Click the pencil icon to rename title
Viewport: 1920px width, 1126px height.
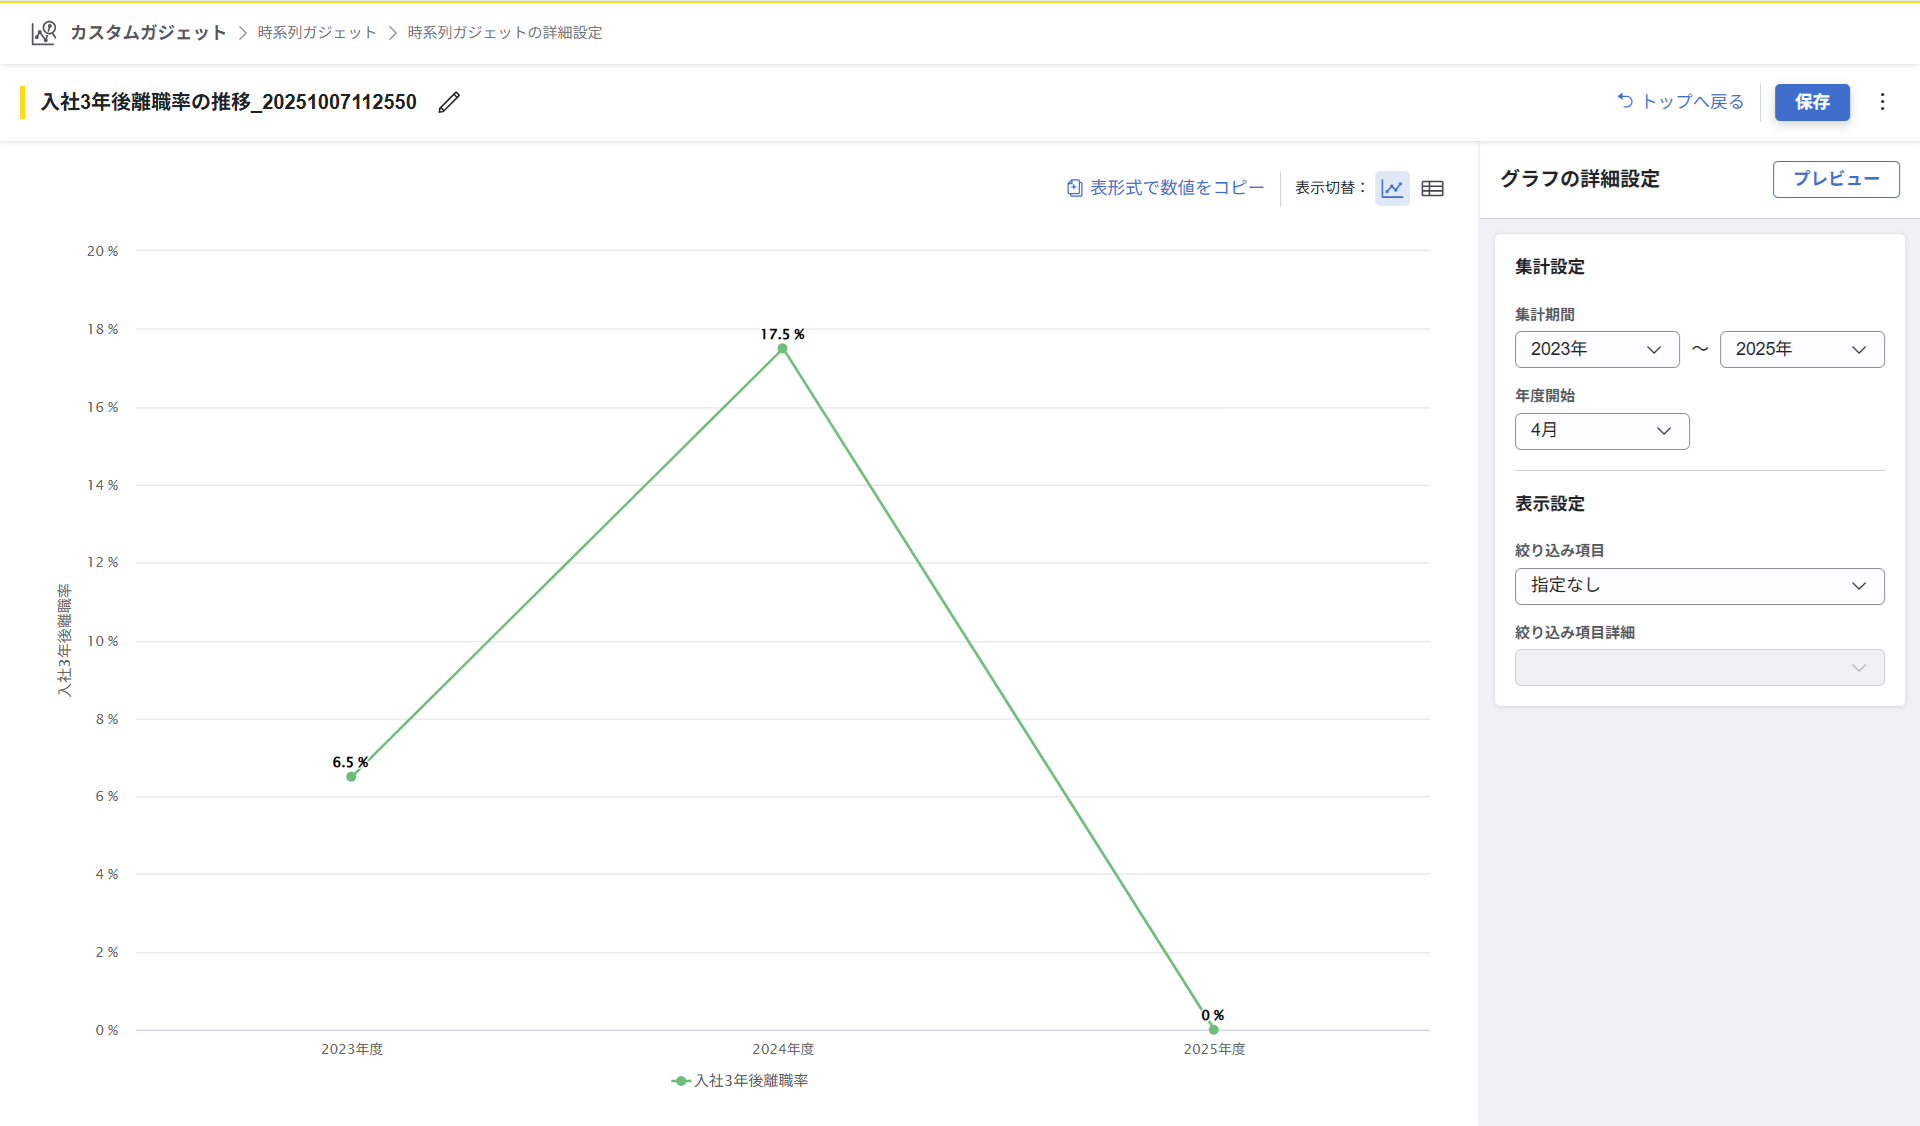tap(449, 102)
